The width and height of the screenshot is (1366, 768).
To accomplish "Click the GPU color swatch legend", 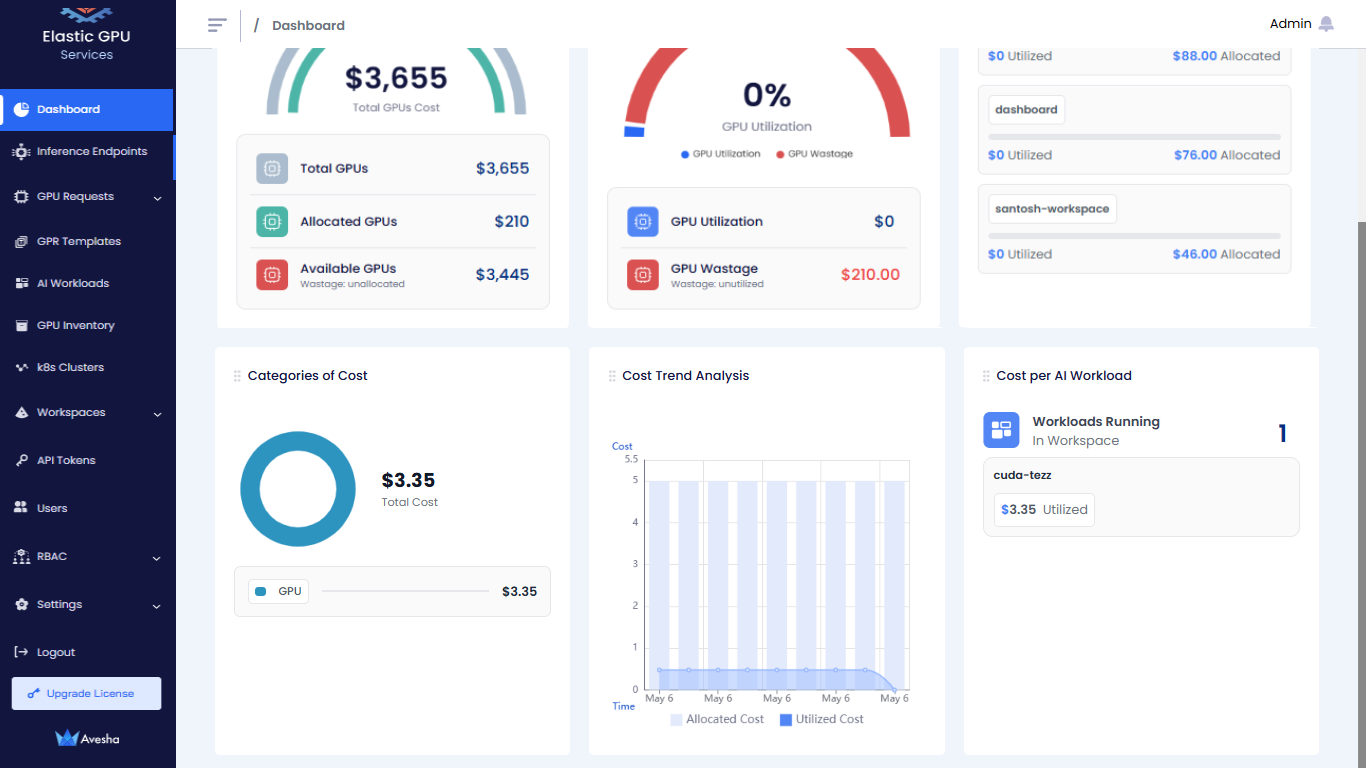I will click(261, 592).
